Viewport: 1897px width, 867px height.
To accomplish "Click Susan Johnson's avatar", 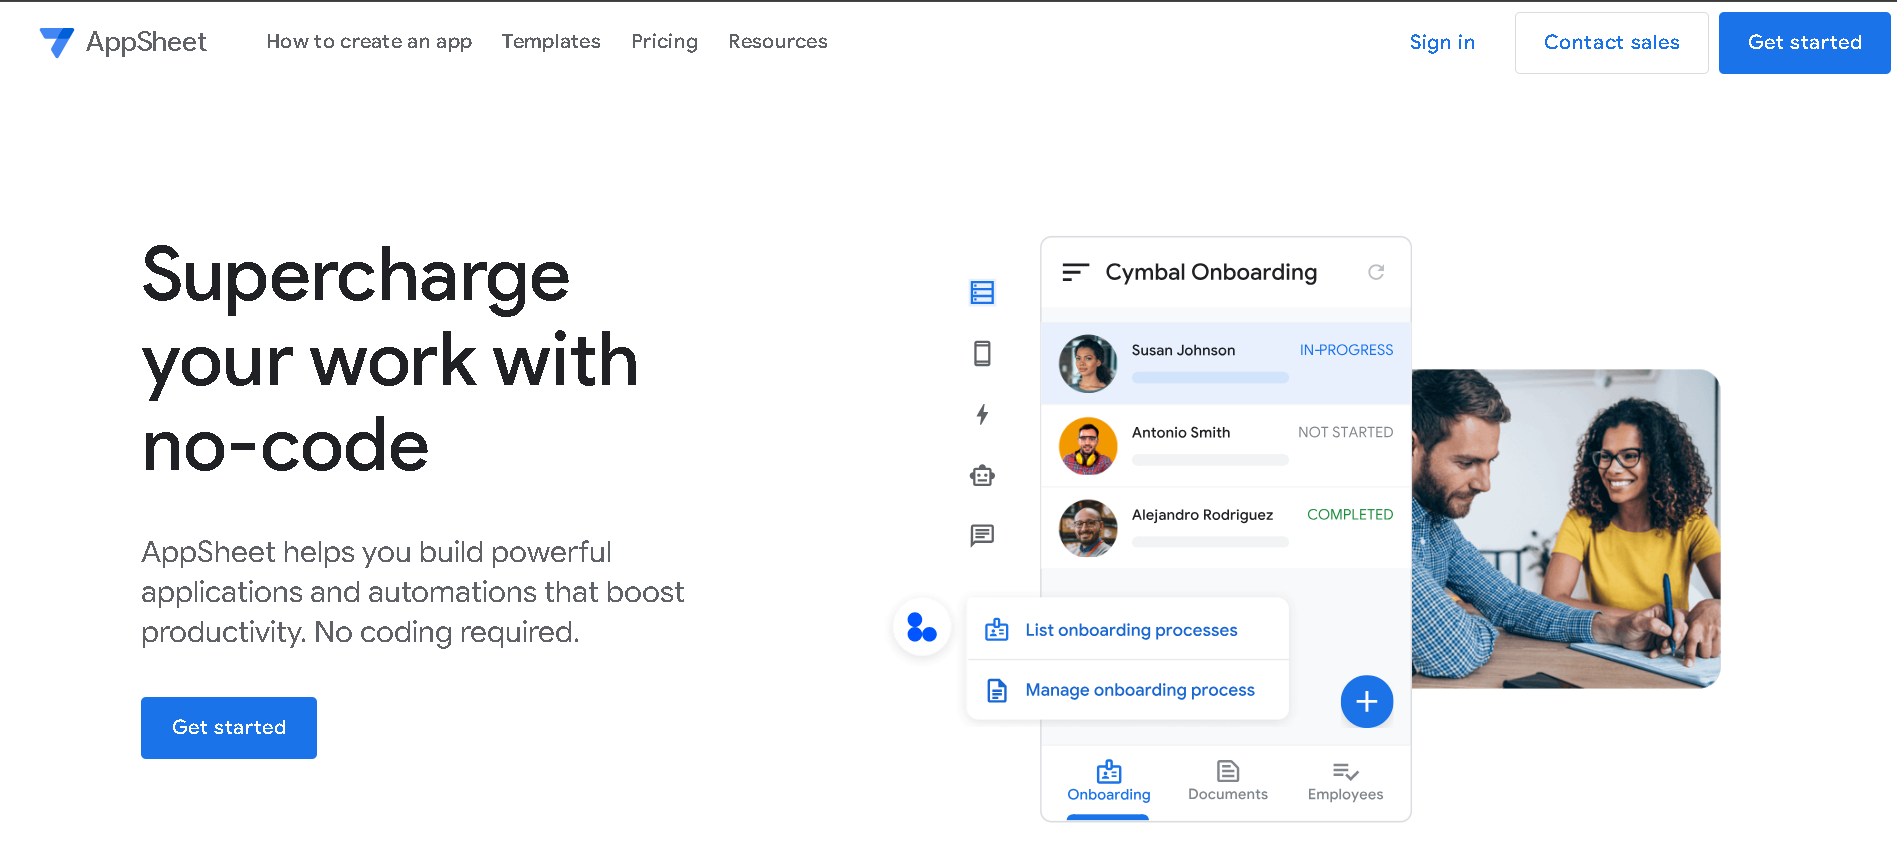I will point(1088,363).
